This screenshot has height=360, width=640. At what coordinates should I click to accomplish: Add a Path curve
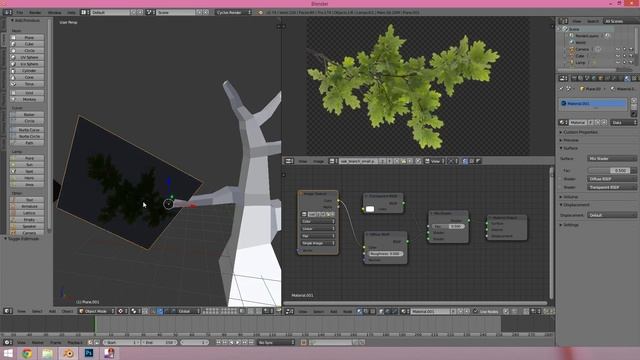pyautogui.click(x=27, y=143)
